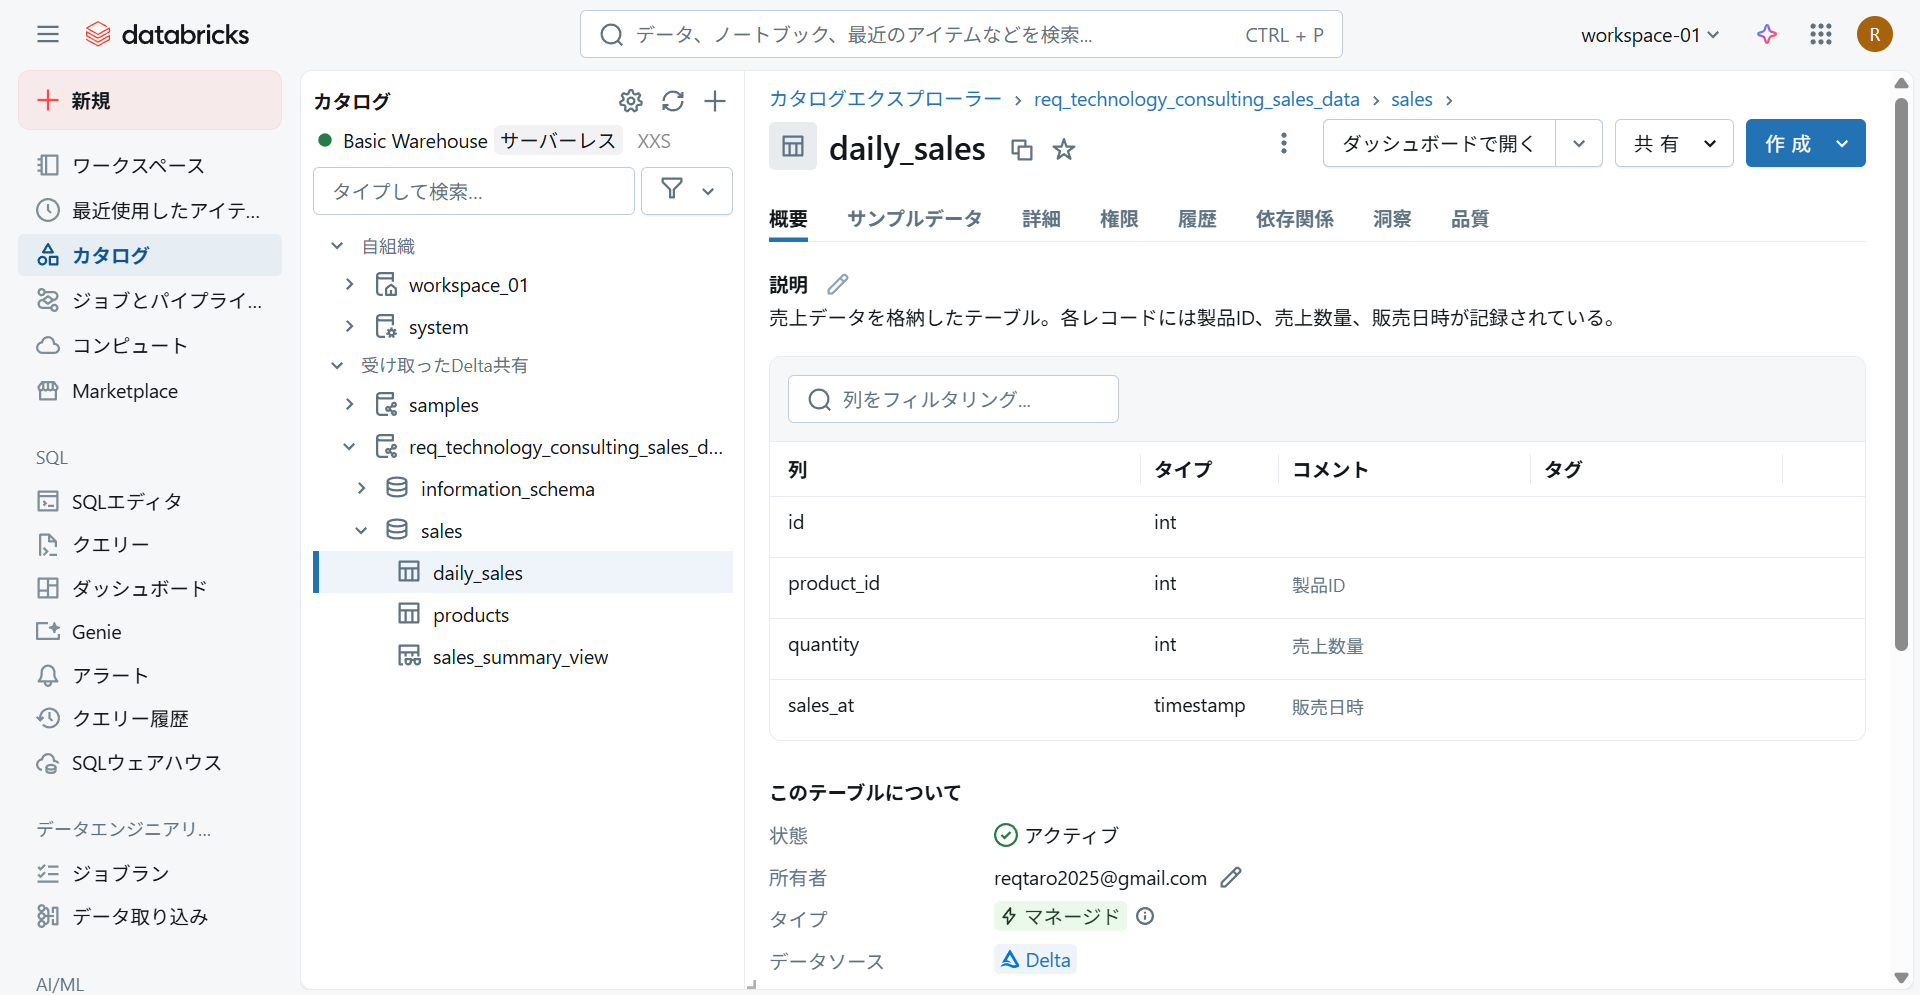Expand the workspace_01 catalog node
This screenshot has width=1920, height=995.
349,285
